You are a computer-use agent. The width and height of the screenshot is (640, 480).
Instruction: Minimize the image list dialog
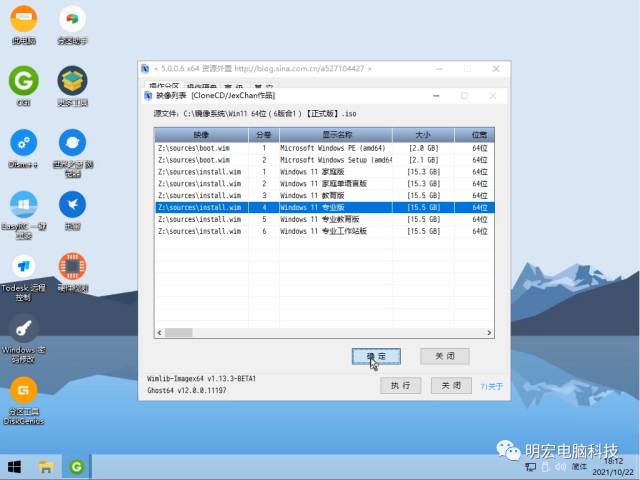coord(436,96)
